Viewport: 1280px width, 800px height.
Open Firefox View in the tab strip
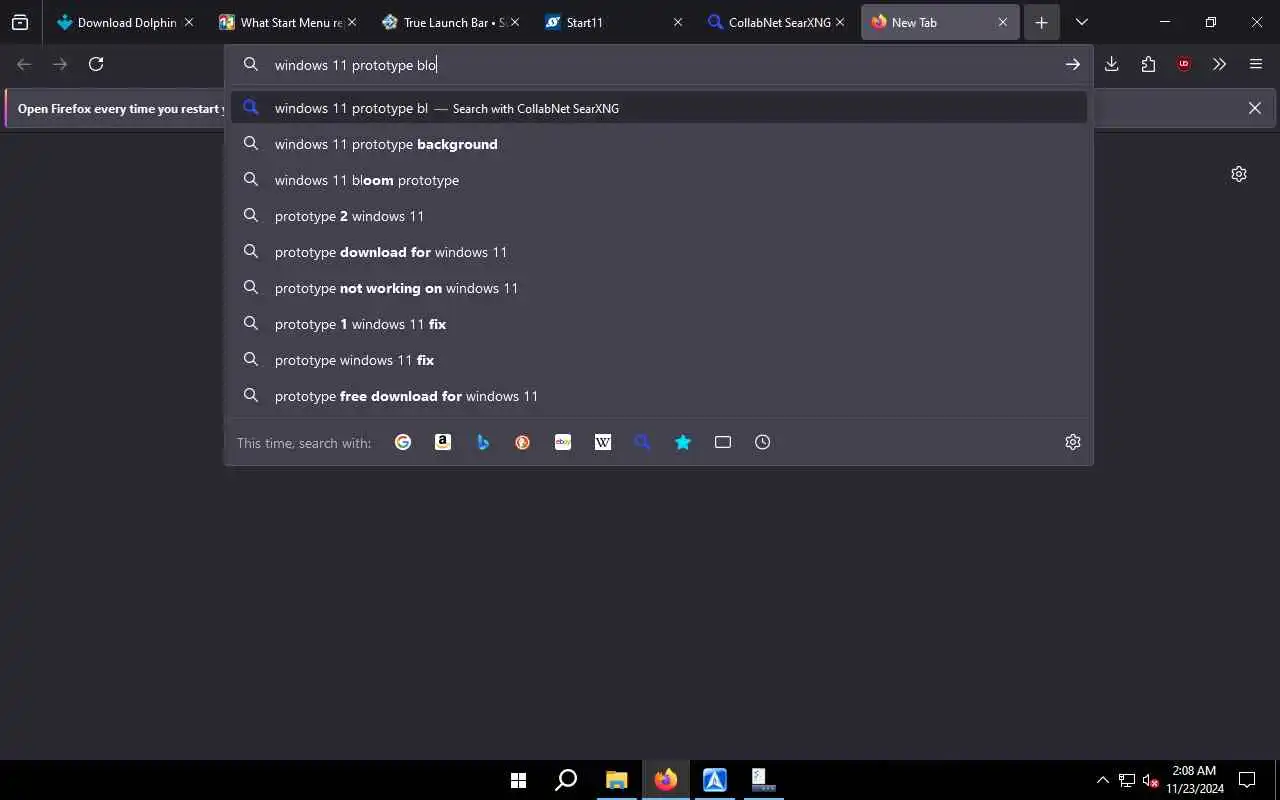tap(20, 22)
